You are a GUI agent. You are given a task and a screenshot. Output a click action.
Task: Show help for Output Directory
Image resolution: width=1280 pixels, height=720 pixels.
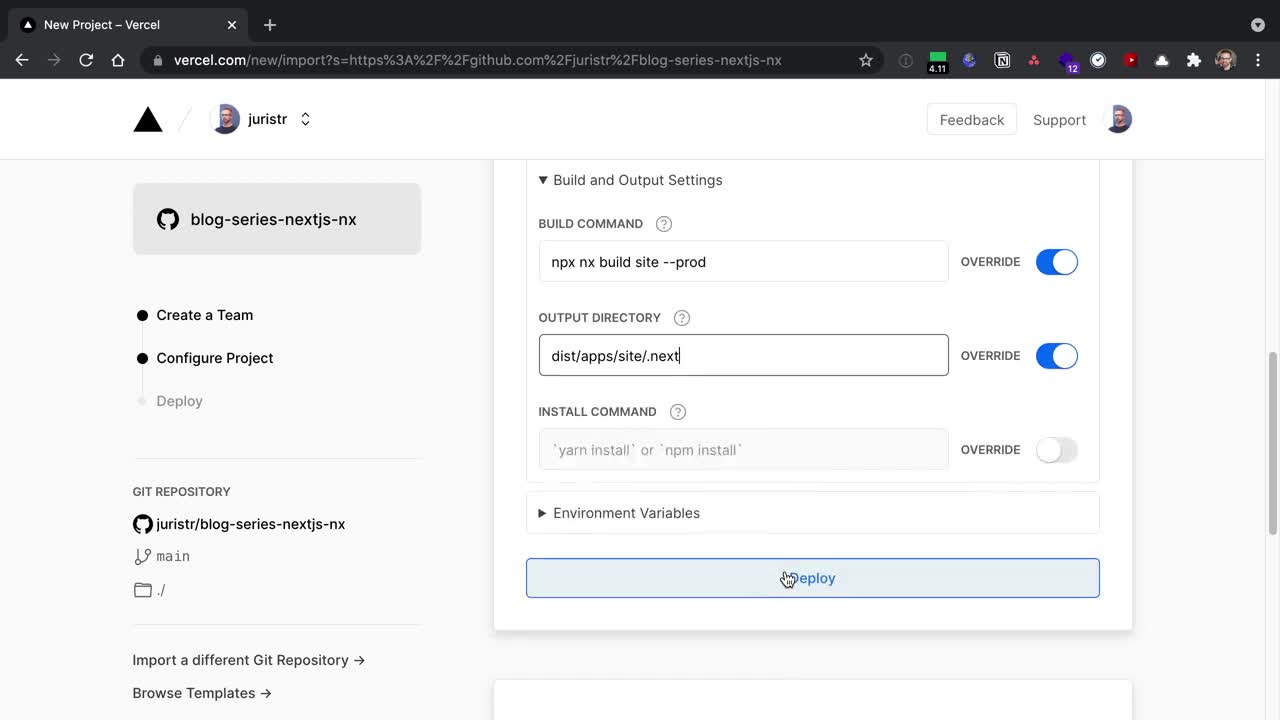pyautogui.click(x=682, y=318)
